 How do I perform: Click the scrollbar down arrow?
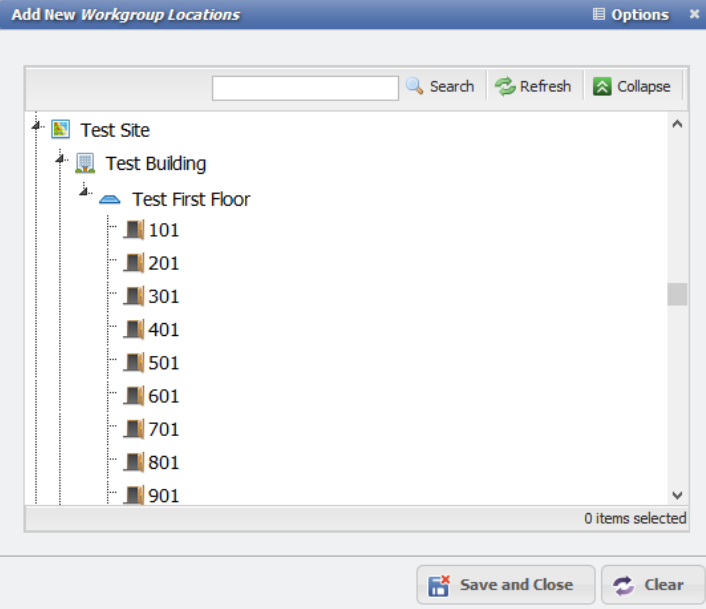pos(677,495)
